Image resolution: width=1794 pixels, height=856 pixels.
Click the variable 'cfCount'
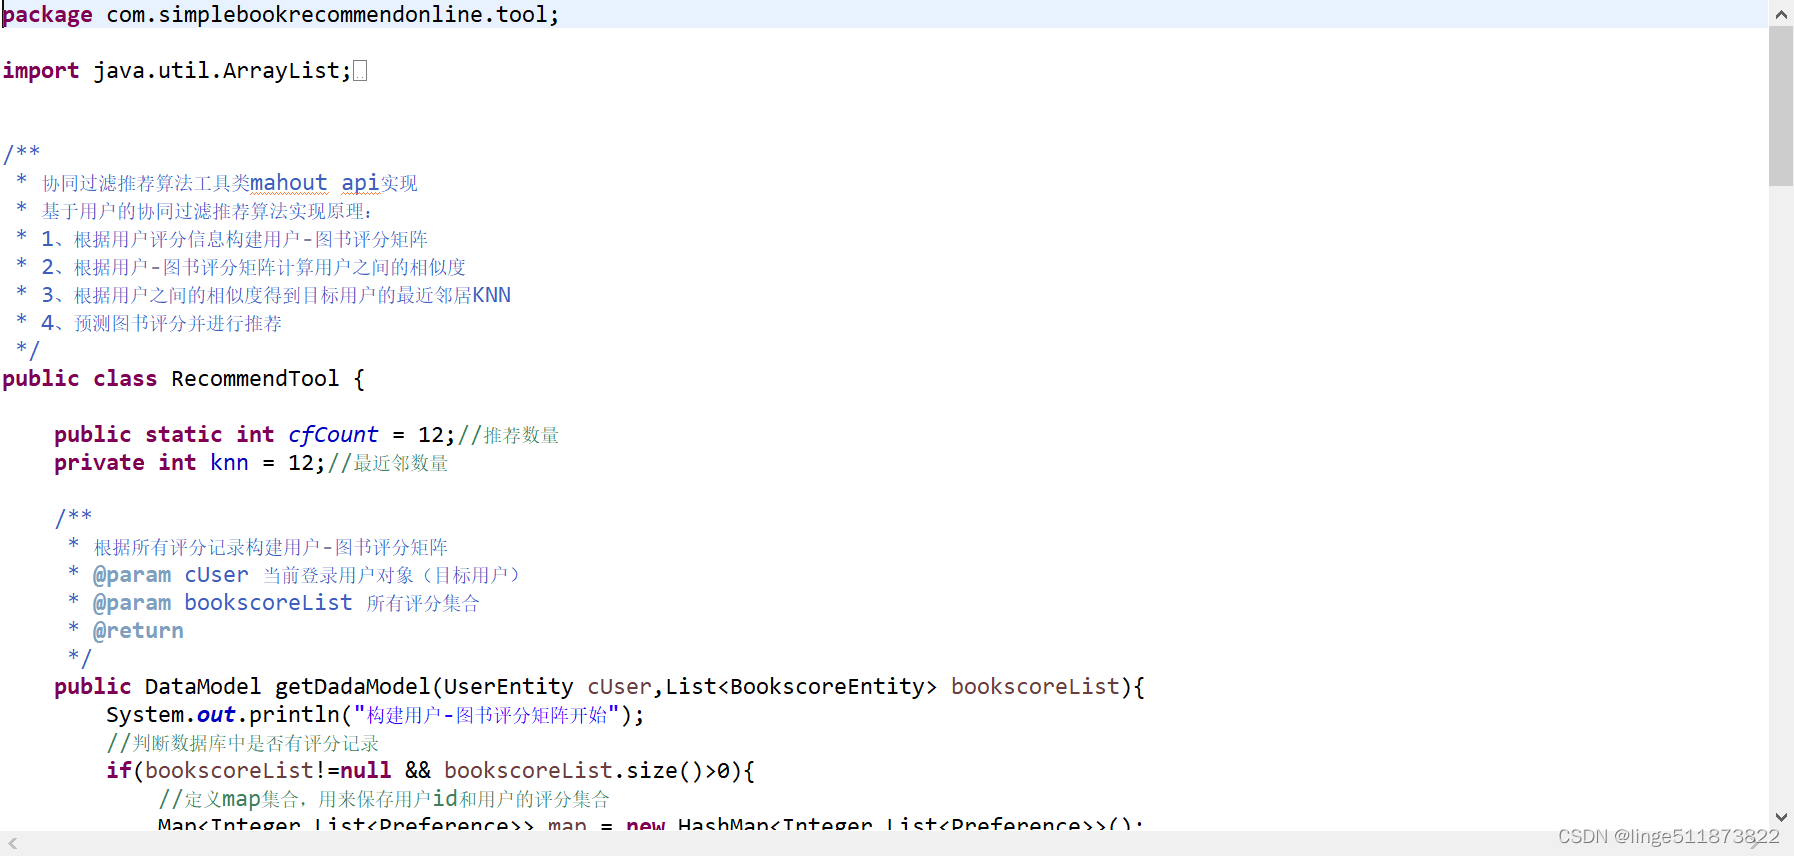coord(333,435)
